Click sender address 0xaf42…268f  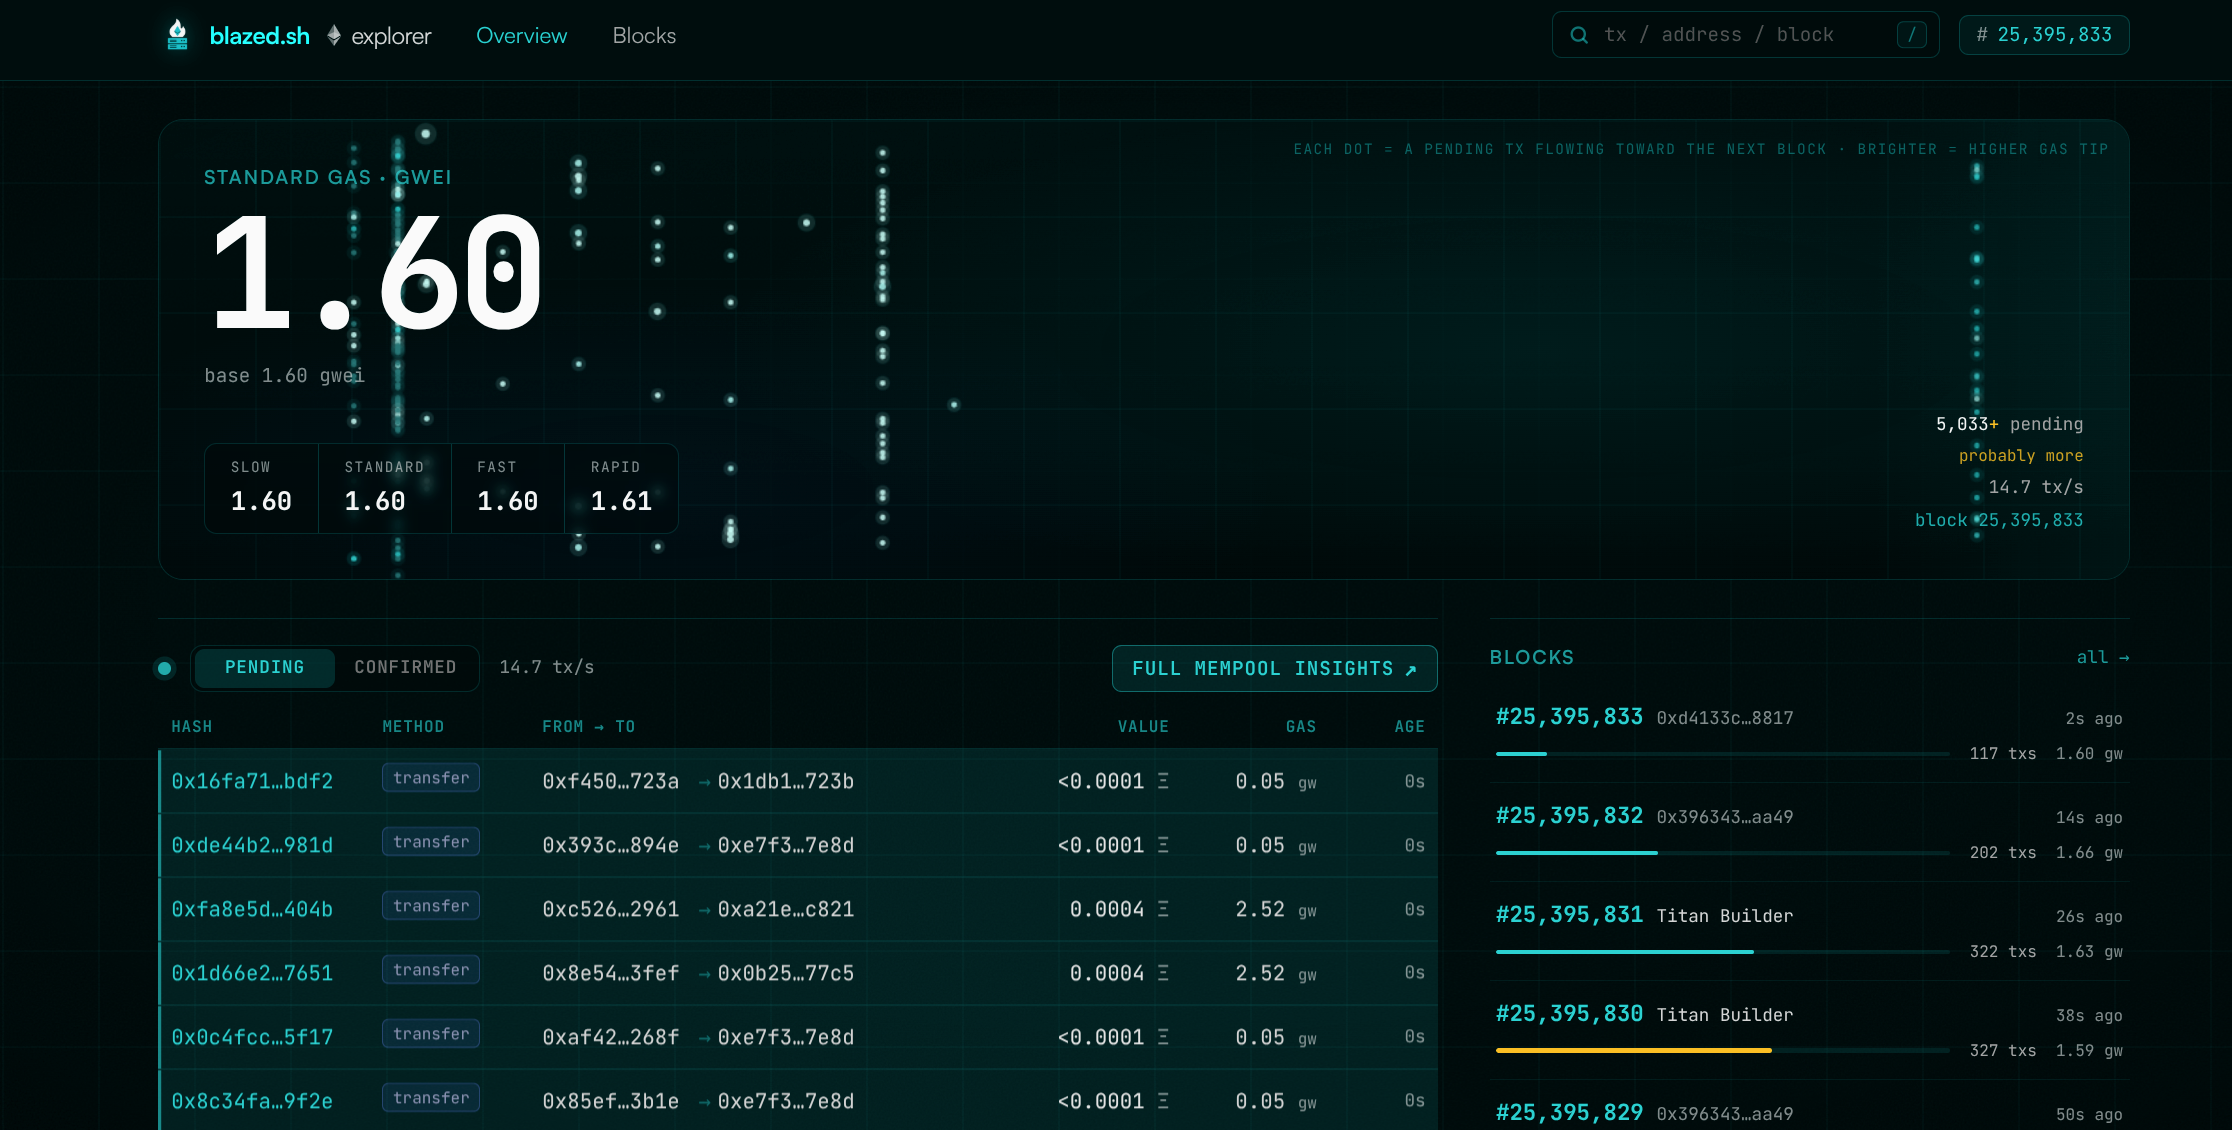tap(610, 1037)
